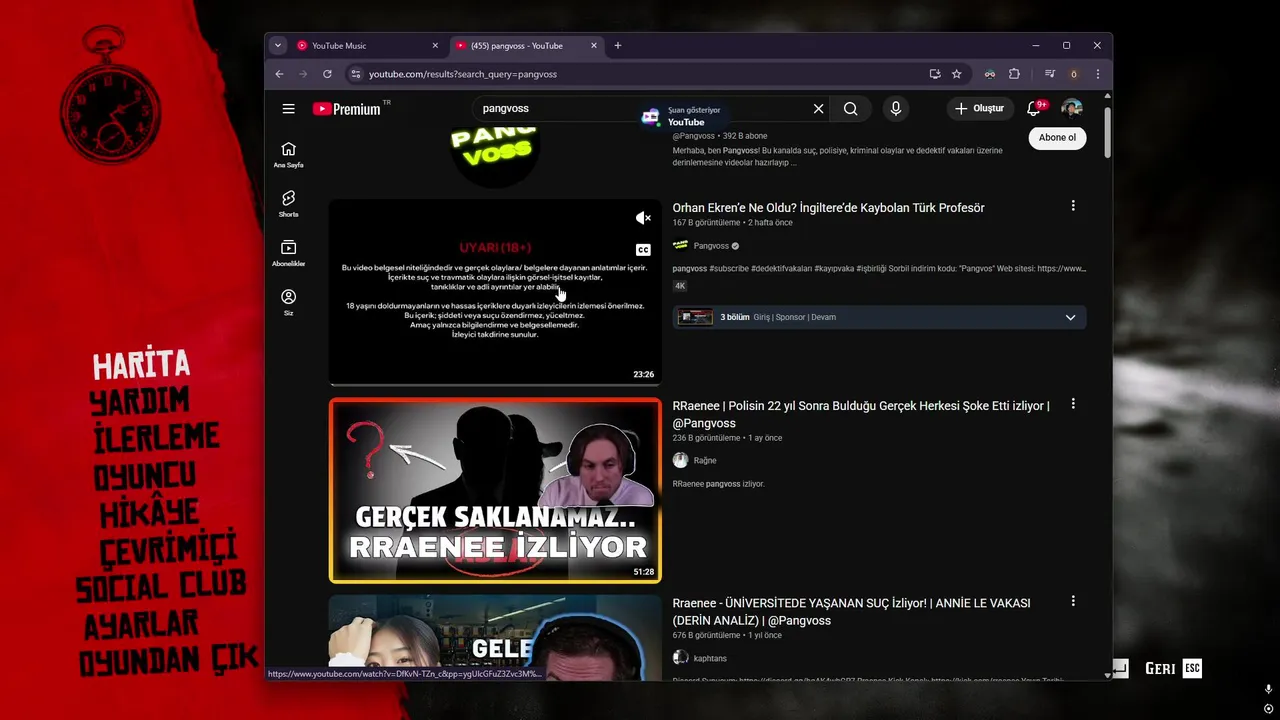
Task: Select HARITA in the game menu
Action: (142, 365)
